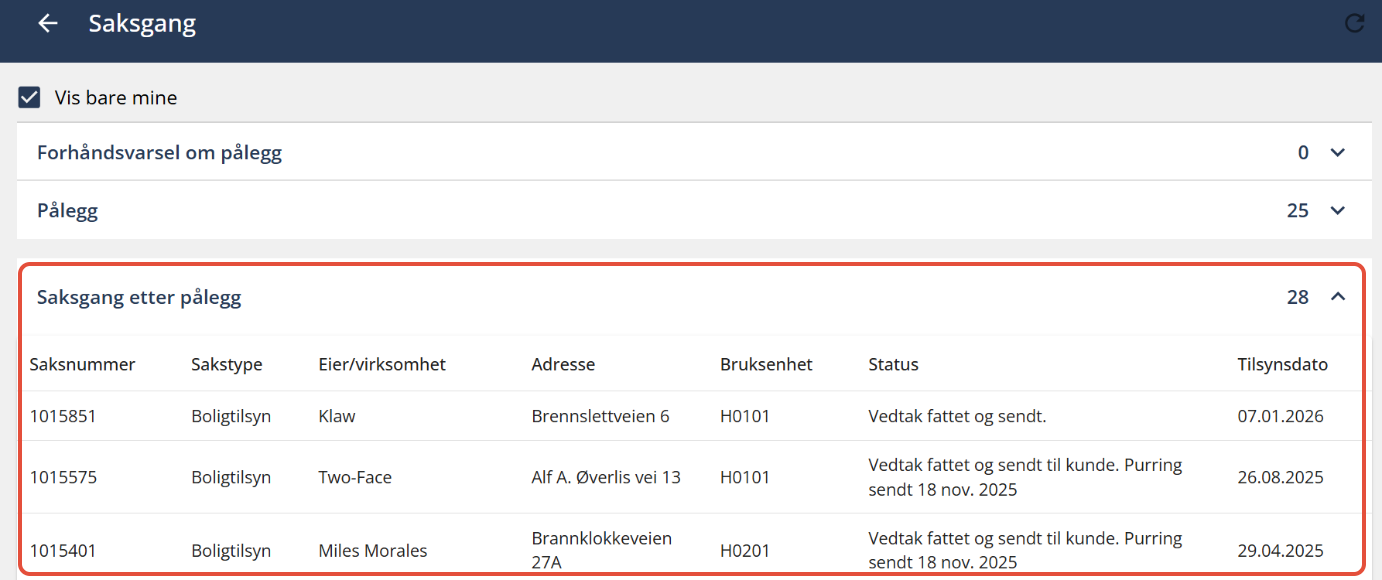Sort by Bruksenhet column header
The width and height of the screenshot is (1382, 580).
click(x=766, y=365)
